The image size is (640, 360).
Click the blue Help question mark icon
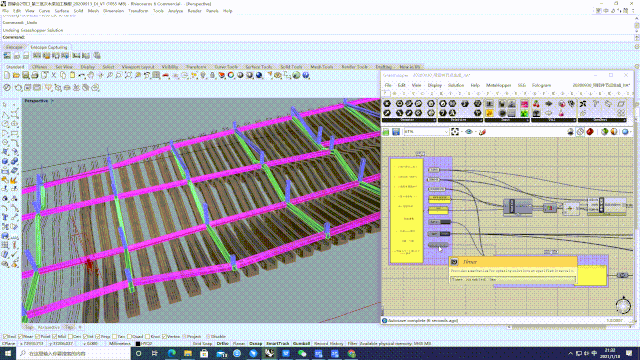point(306,76)
